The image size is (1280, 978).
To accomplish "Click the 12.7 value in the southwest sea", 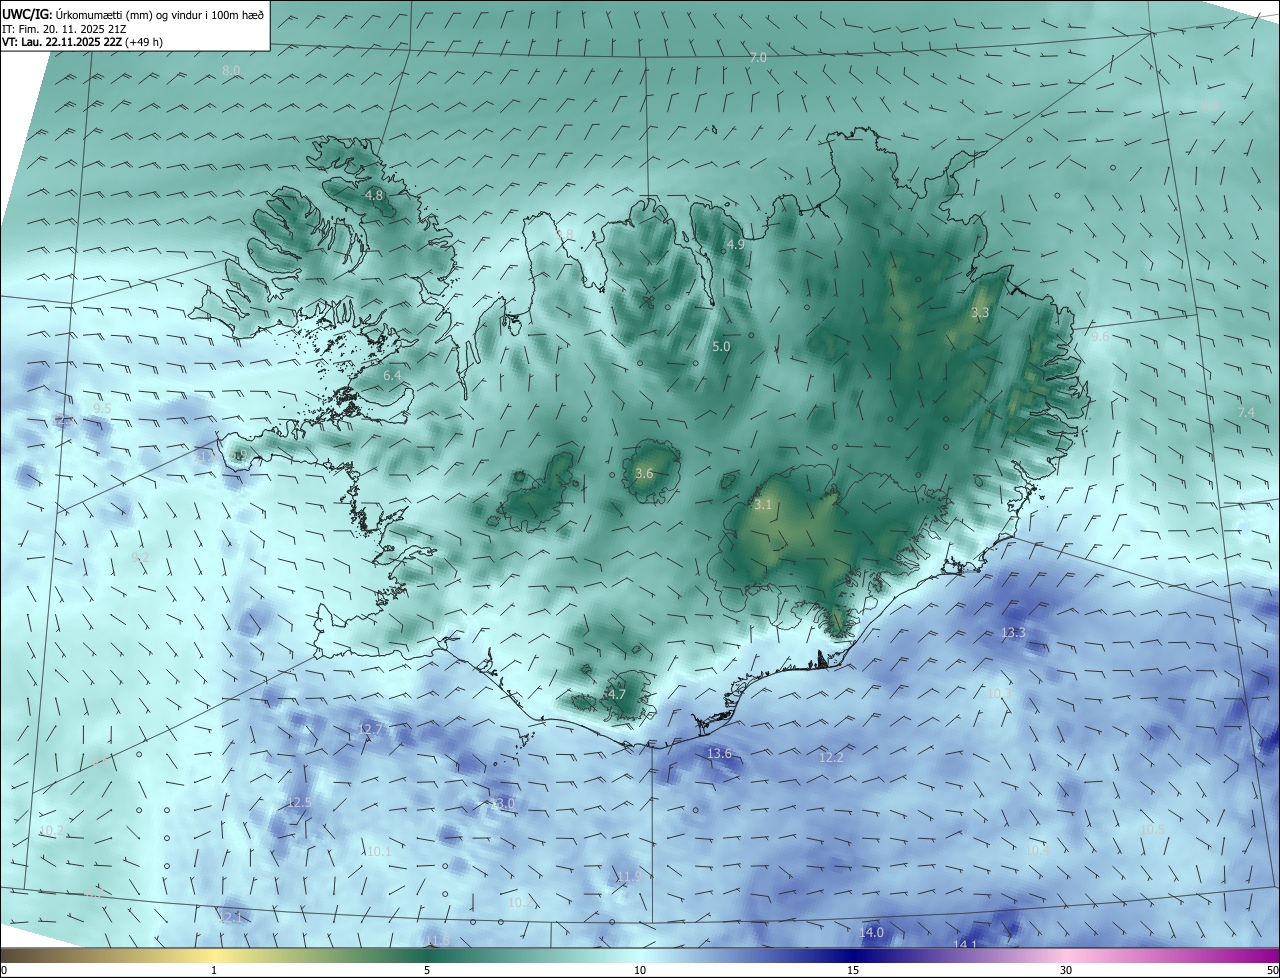I will (x=370, y=729).
